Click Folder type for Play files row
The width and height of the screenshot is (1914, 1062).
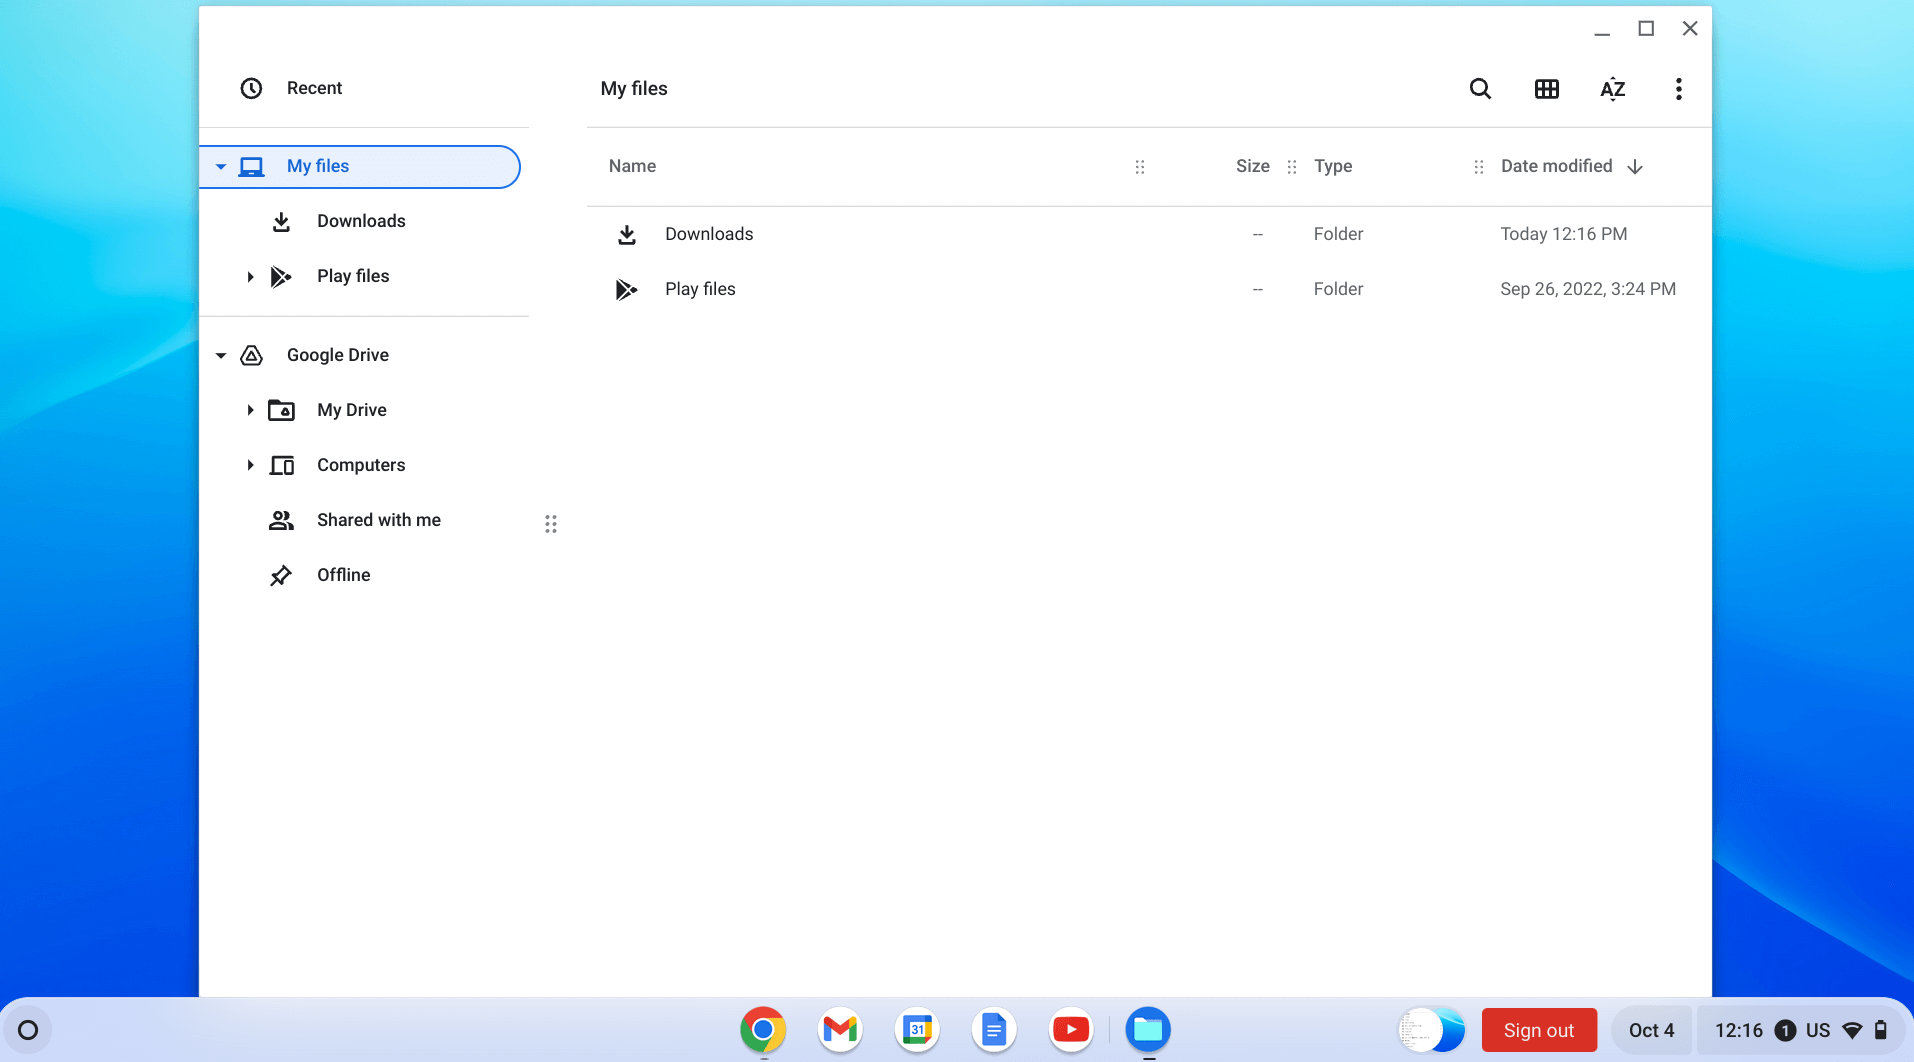point(1338,289)
